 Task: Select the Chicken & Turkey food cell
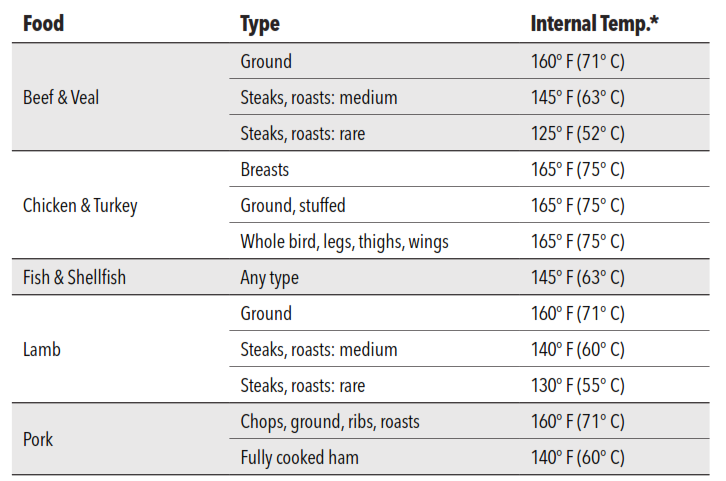[80, 206]
